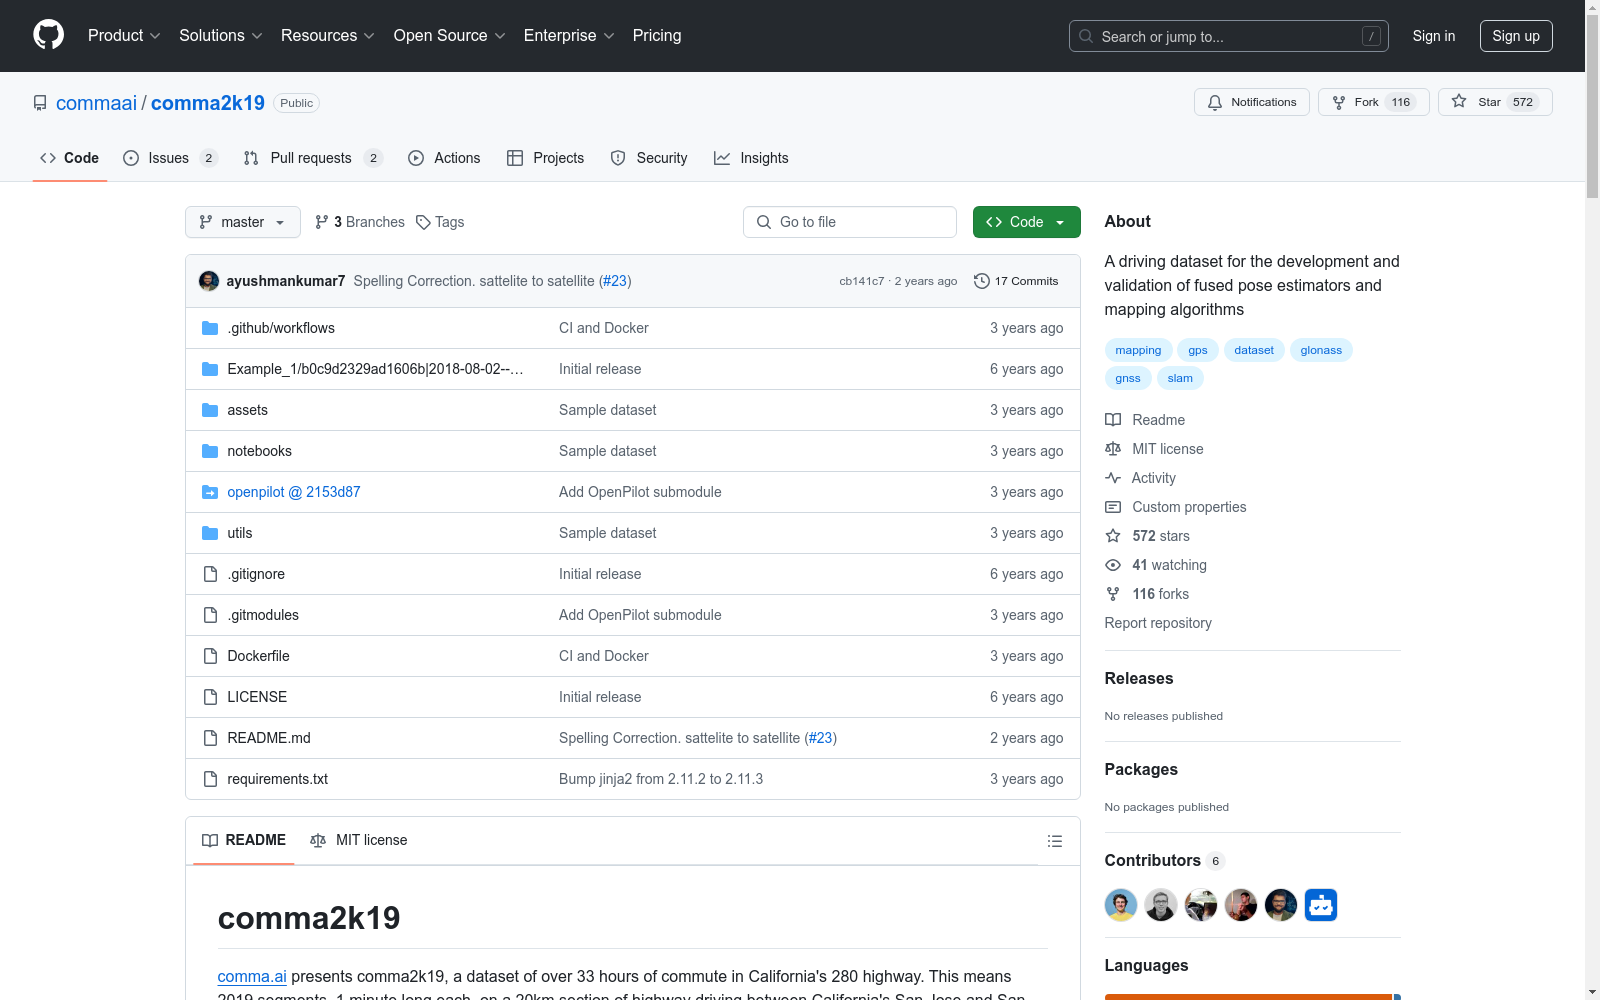Click the book icon next to Readme
This screenshot has width=1600, height=1000.
1113,420
